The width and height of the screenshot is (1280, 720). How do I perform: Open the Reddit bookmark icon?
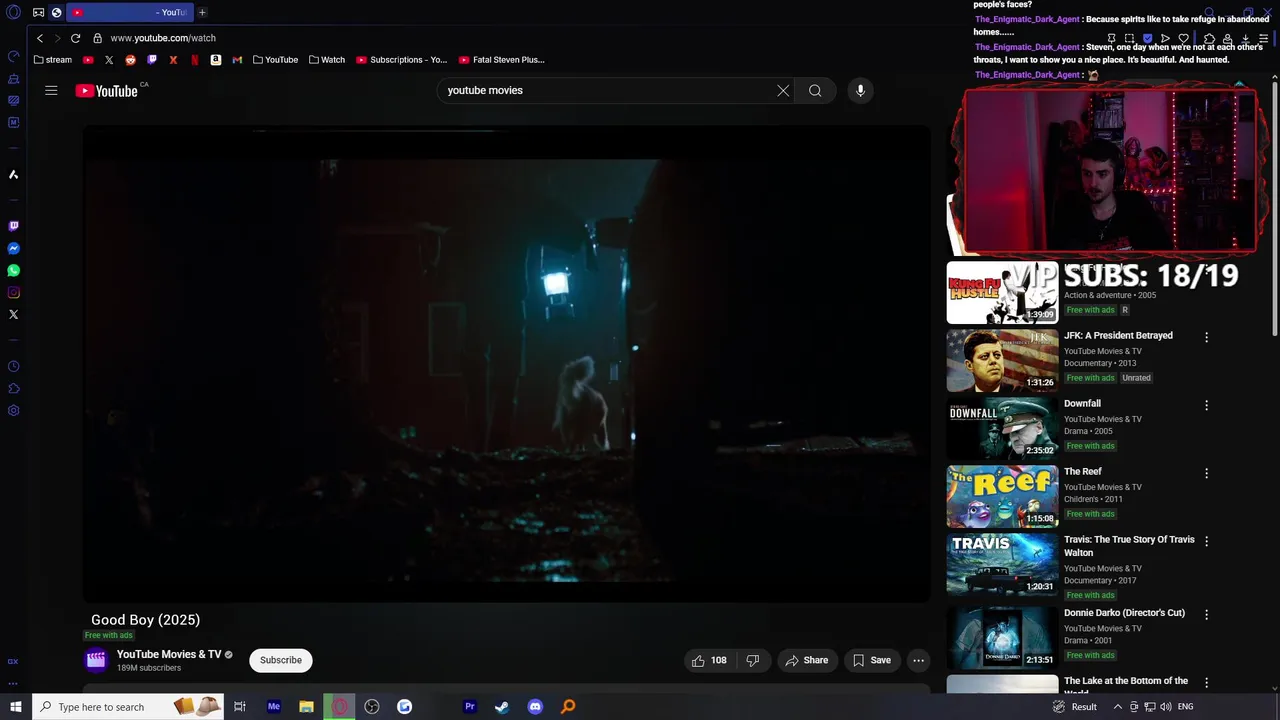(x=130, y=60)
